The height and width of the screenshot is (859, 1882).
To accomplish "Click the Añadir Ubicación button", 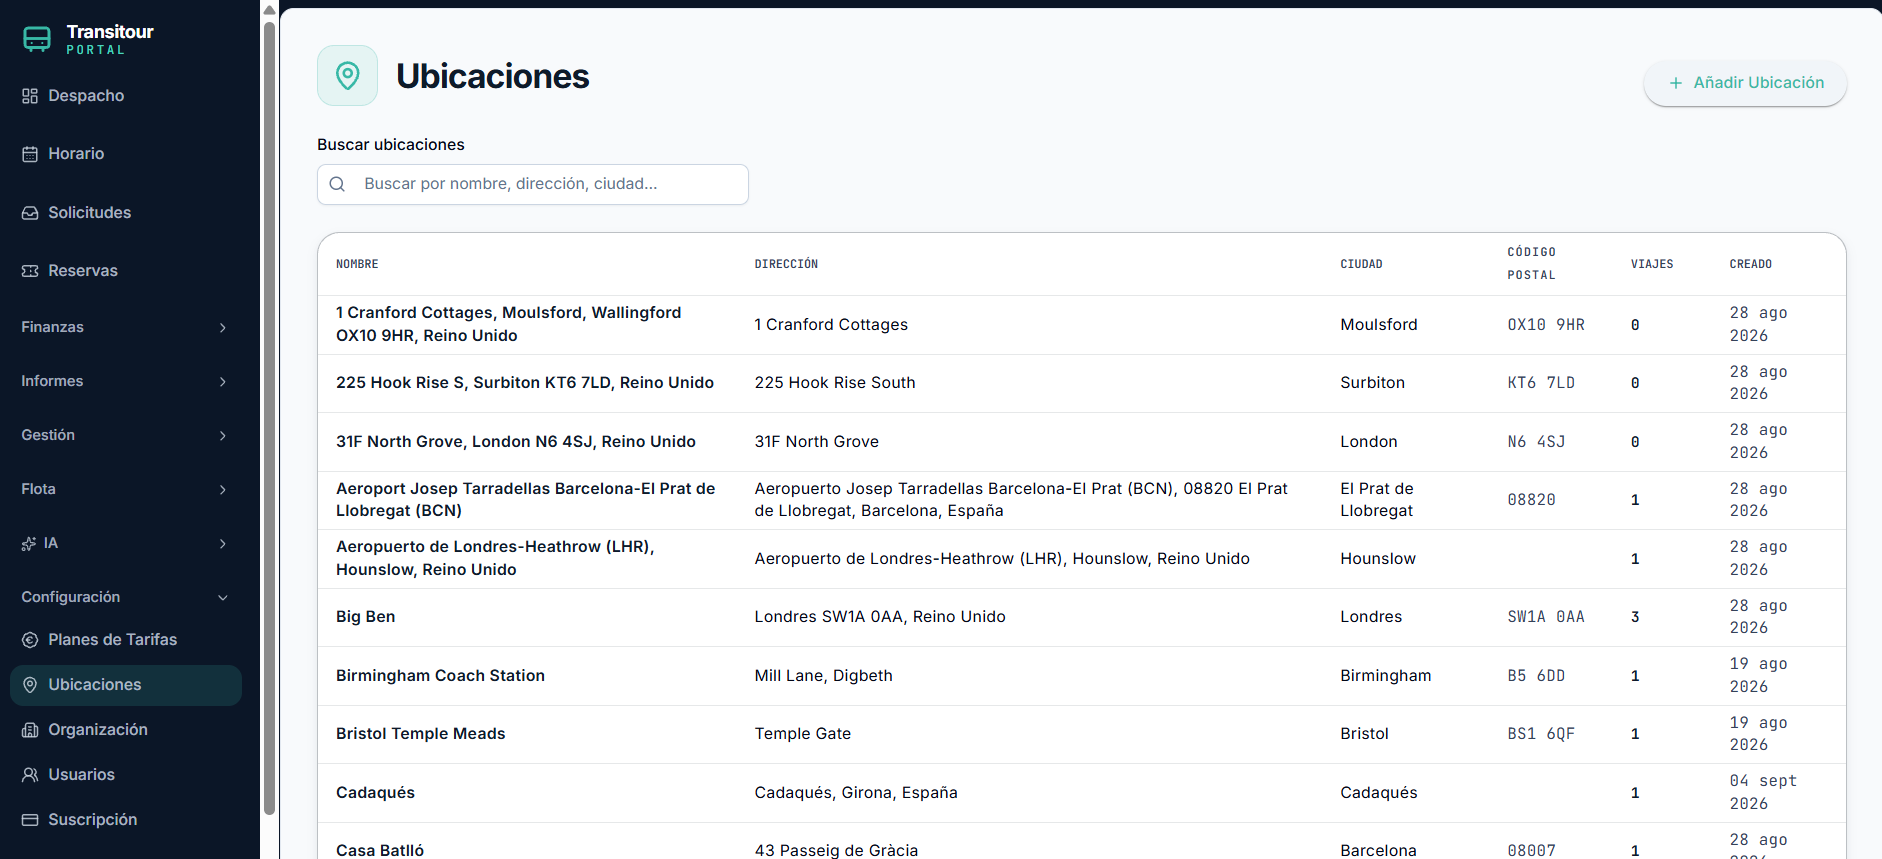I will click(x=1745, y=83).
